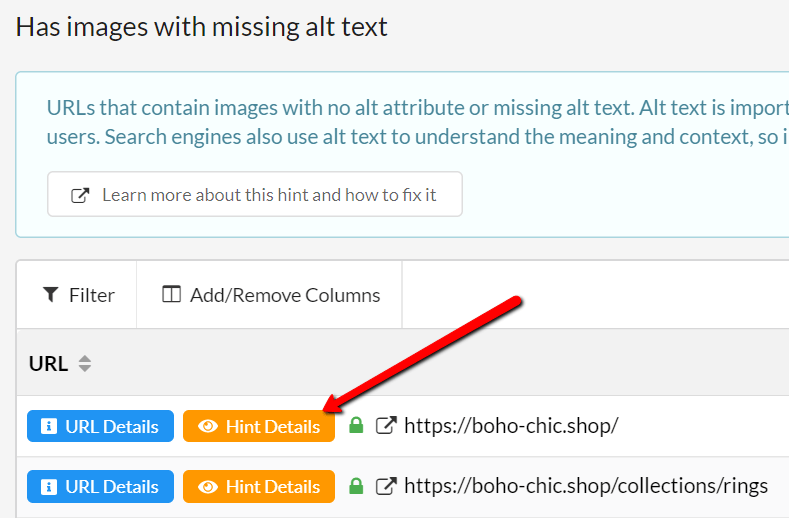Click the external icon in Learn more button
Screen dimensions: 789x518
[x=80, y=195]
